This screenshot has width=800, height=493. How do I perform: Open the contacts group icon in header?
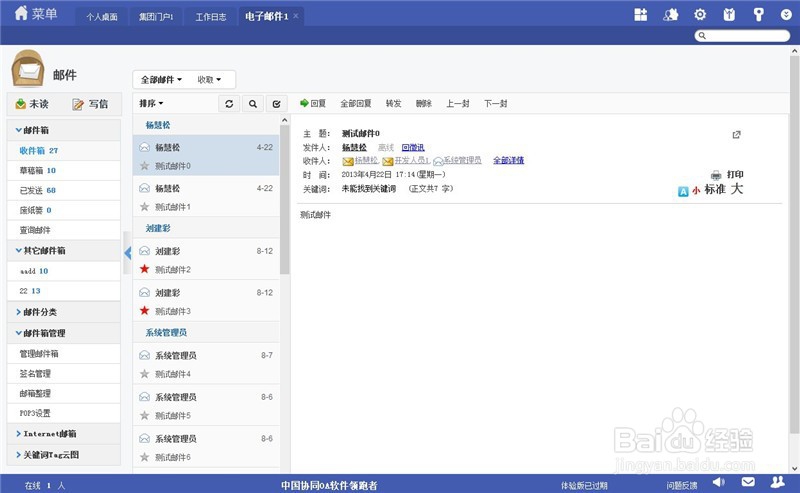click(670, 15)
